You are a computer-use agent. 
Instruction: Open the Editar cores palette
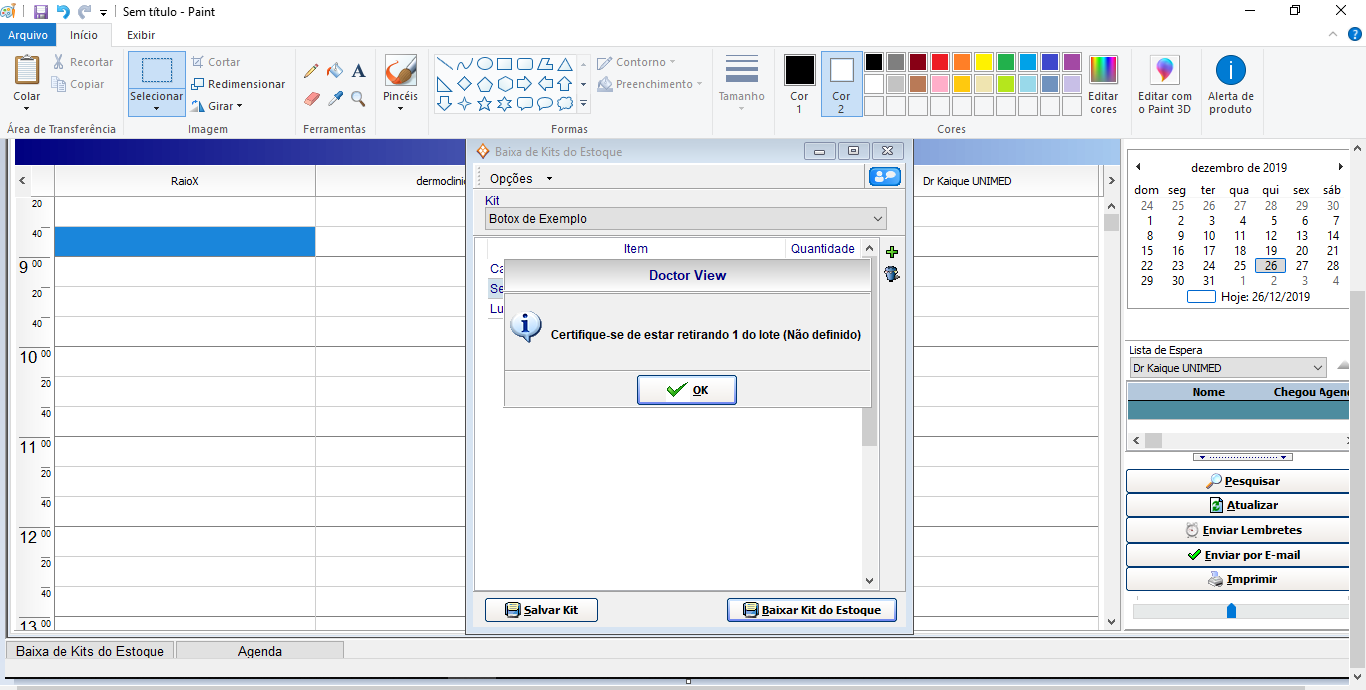[1103, 85]
